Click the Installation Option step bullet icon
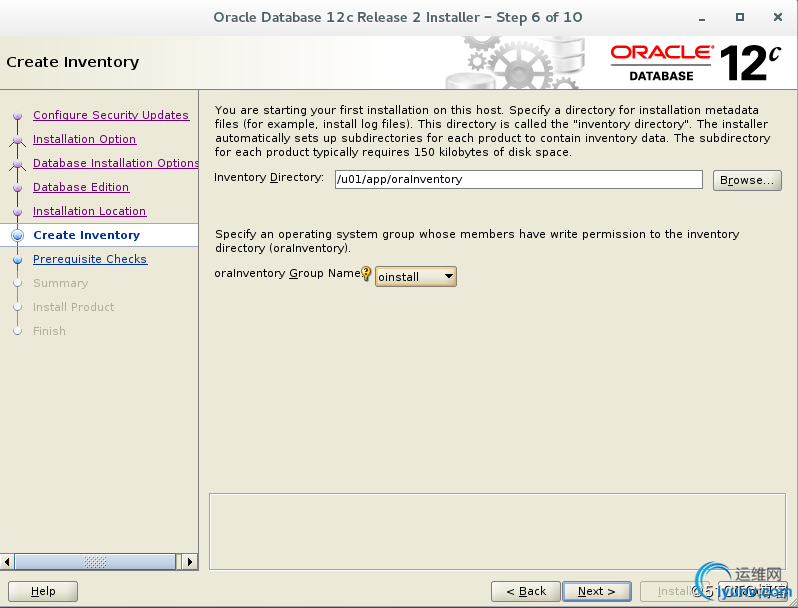Viewport: 798px width, 608px height. click(17, 139)
